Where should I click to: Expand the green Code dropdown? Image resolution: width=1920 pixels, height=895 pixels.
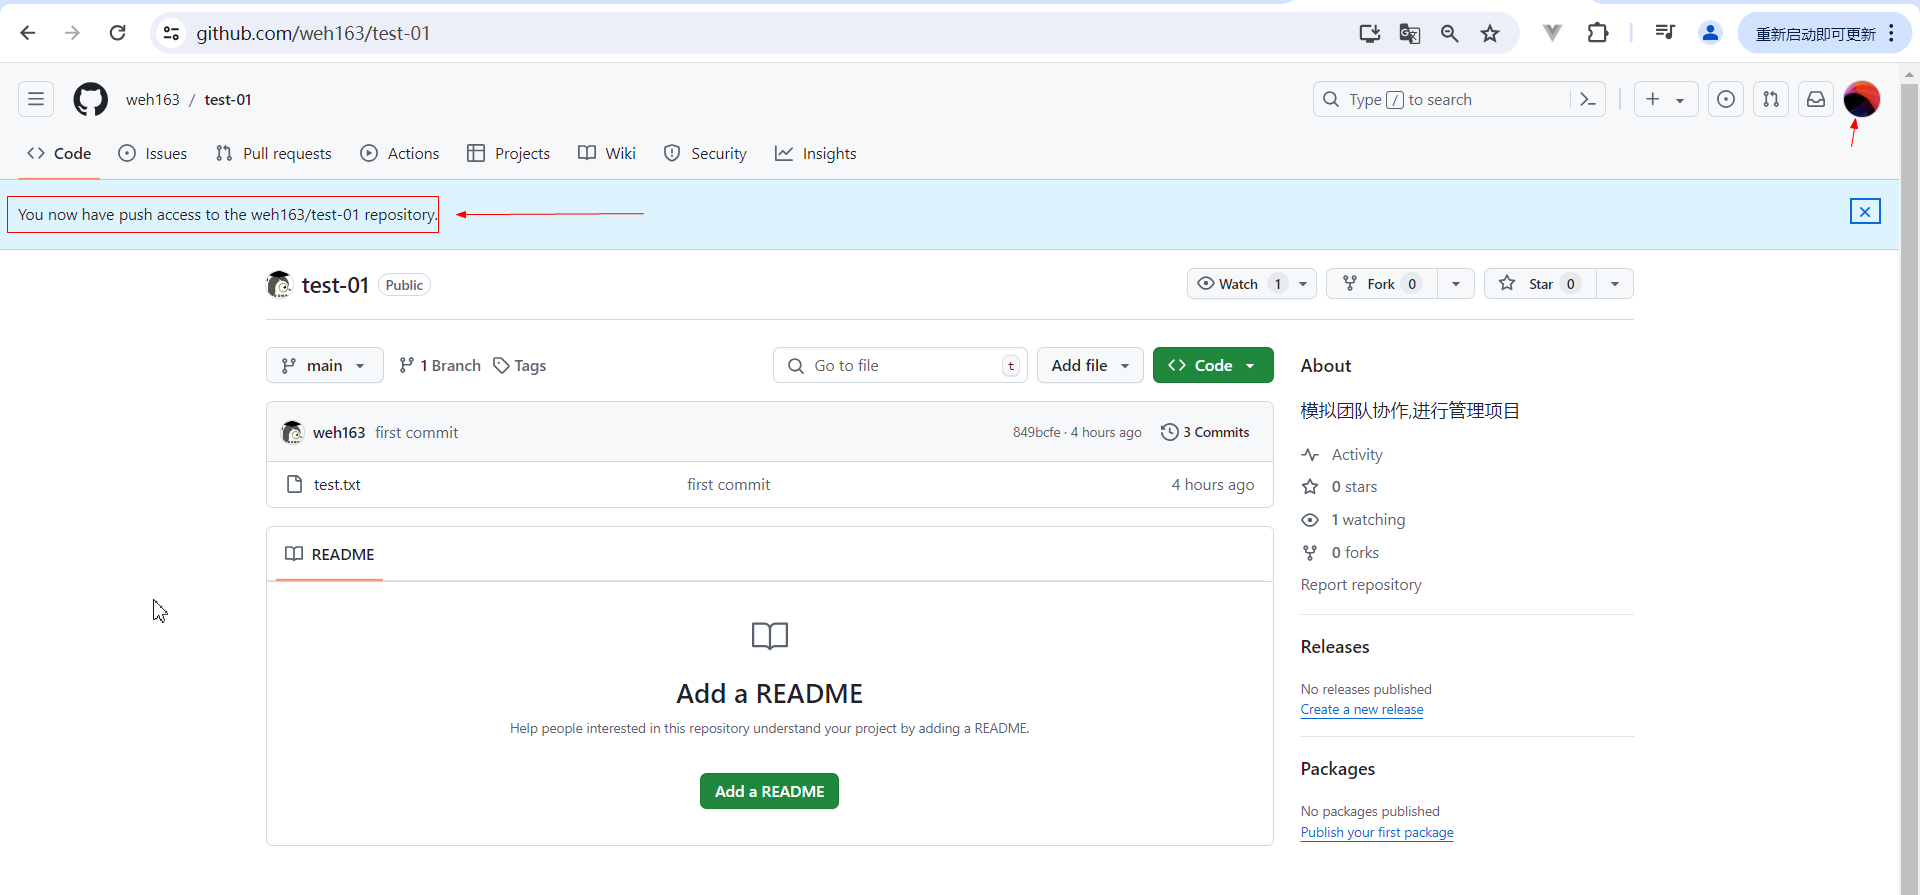tap(1213, 366)
